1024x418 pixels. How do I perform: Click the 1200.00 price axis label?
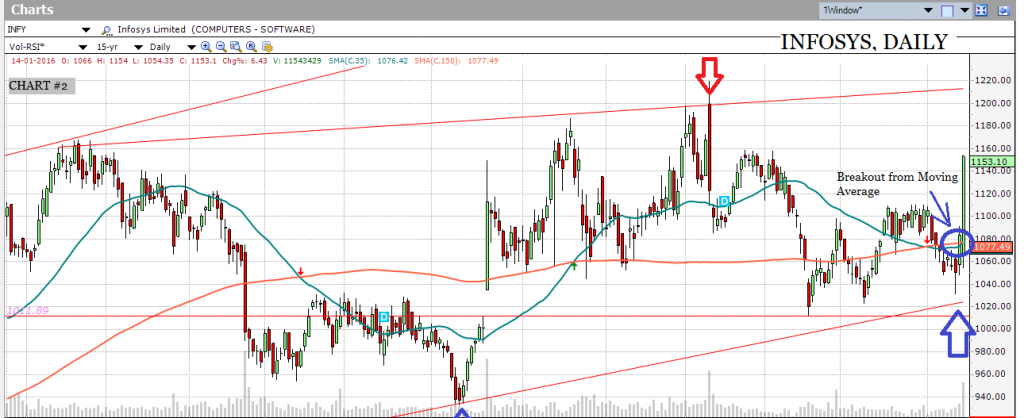coord(991,103)
